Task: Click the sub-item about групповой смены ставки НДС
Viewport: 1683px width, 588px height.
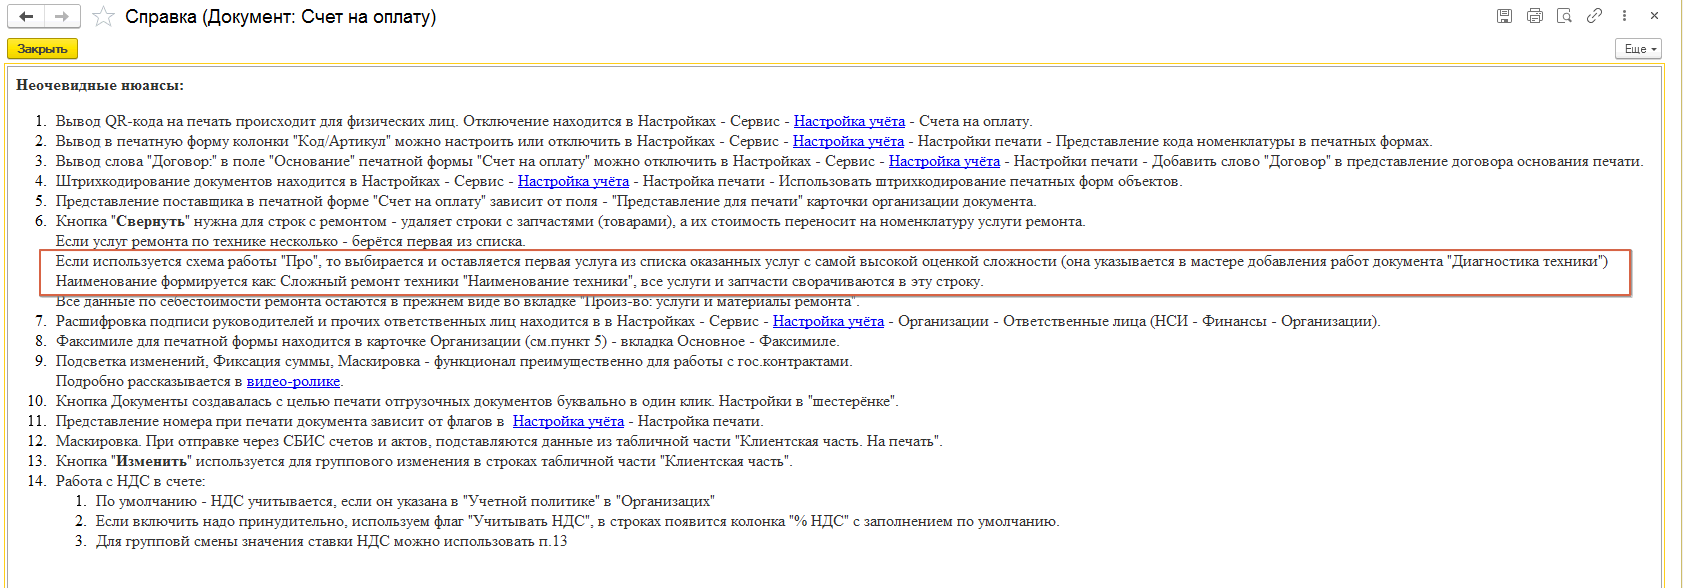Action: pyautogui.click(x=331, y=541)
